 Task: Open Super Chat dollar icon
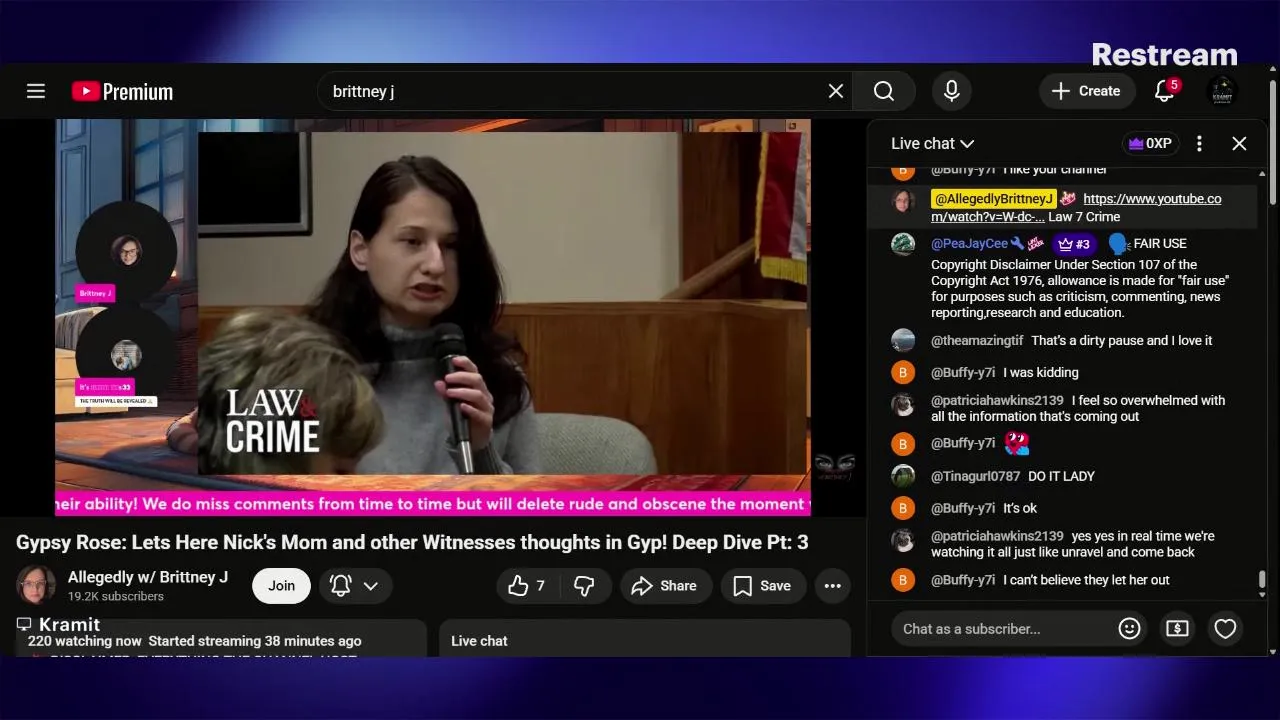[1177, 629]
